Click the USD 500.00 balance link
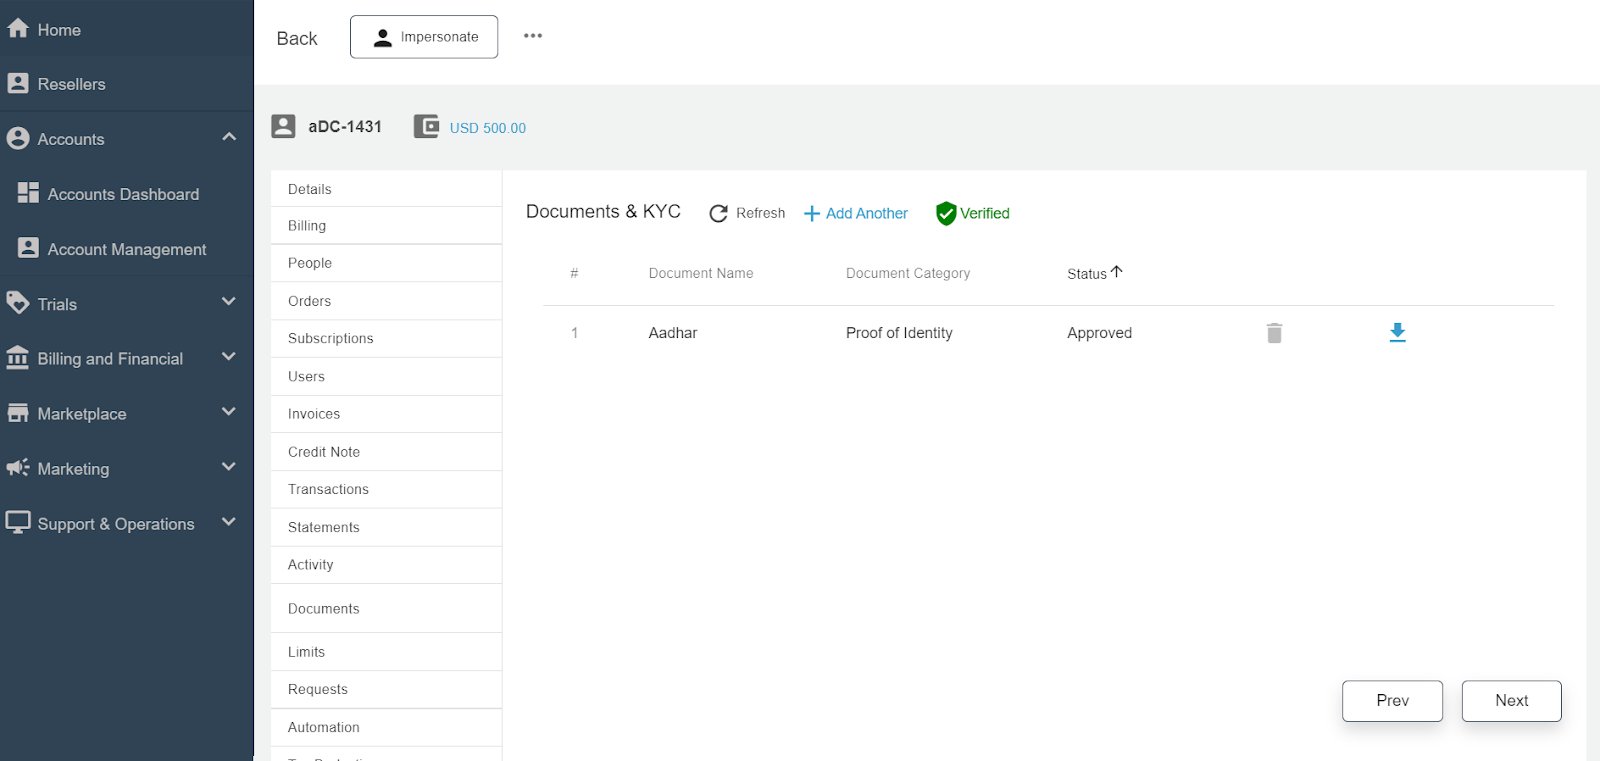 (488, 128)
